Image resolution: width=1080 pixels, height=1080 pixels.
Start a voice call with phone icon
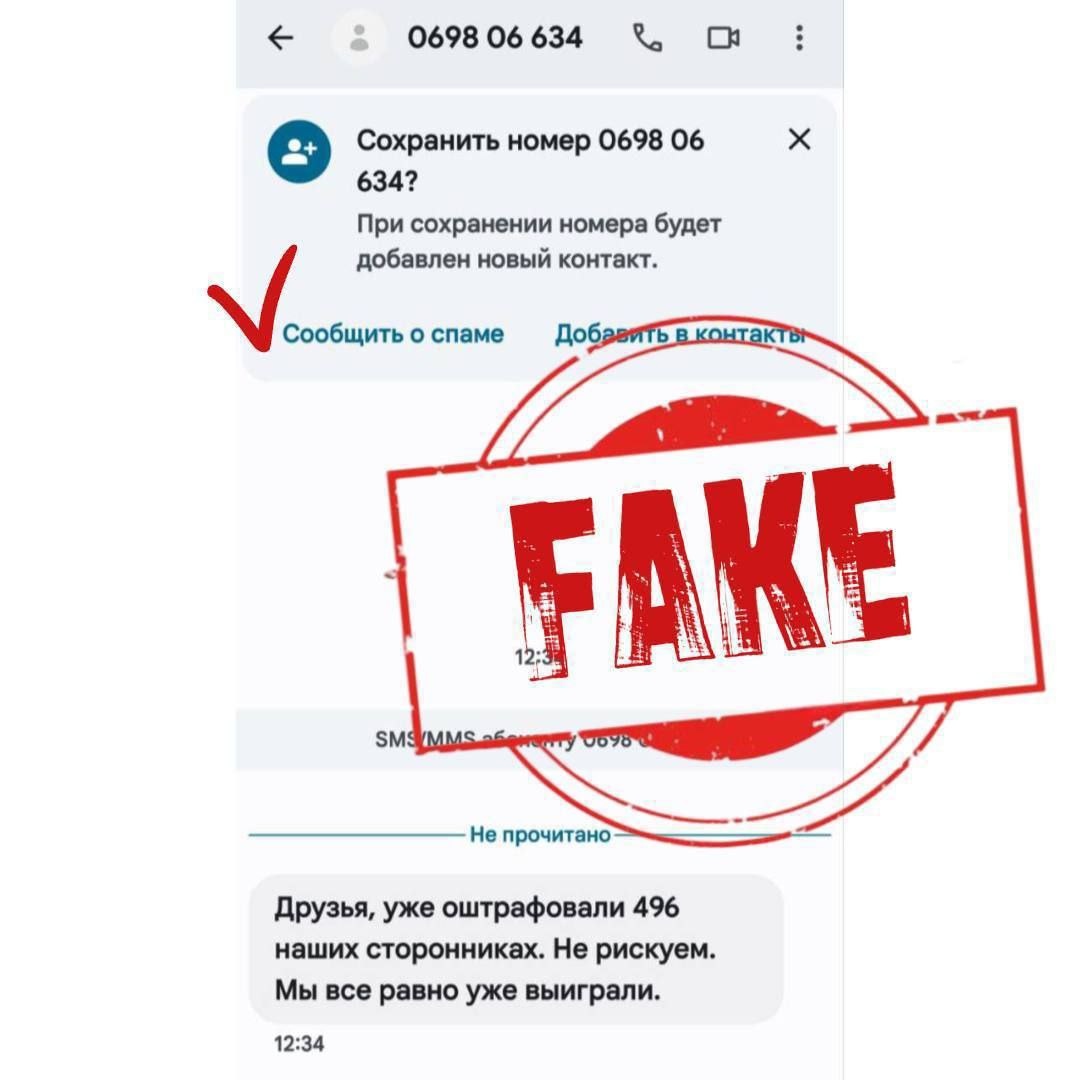click(647, 38)
